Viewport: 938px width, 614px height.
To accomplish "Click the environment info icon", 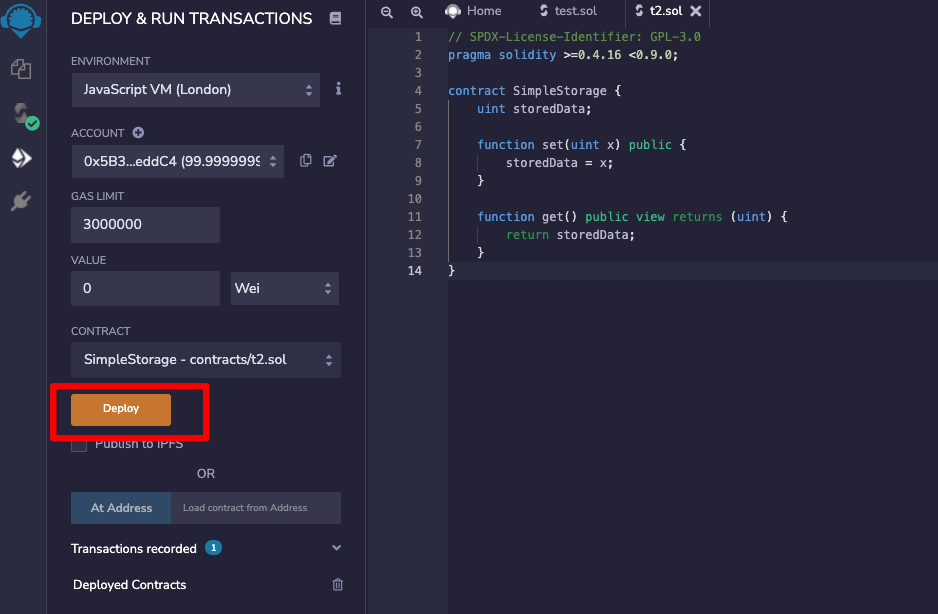I will point(339,89).
